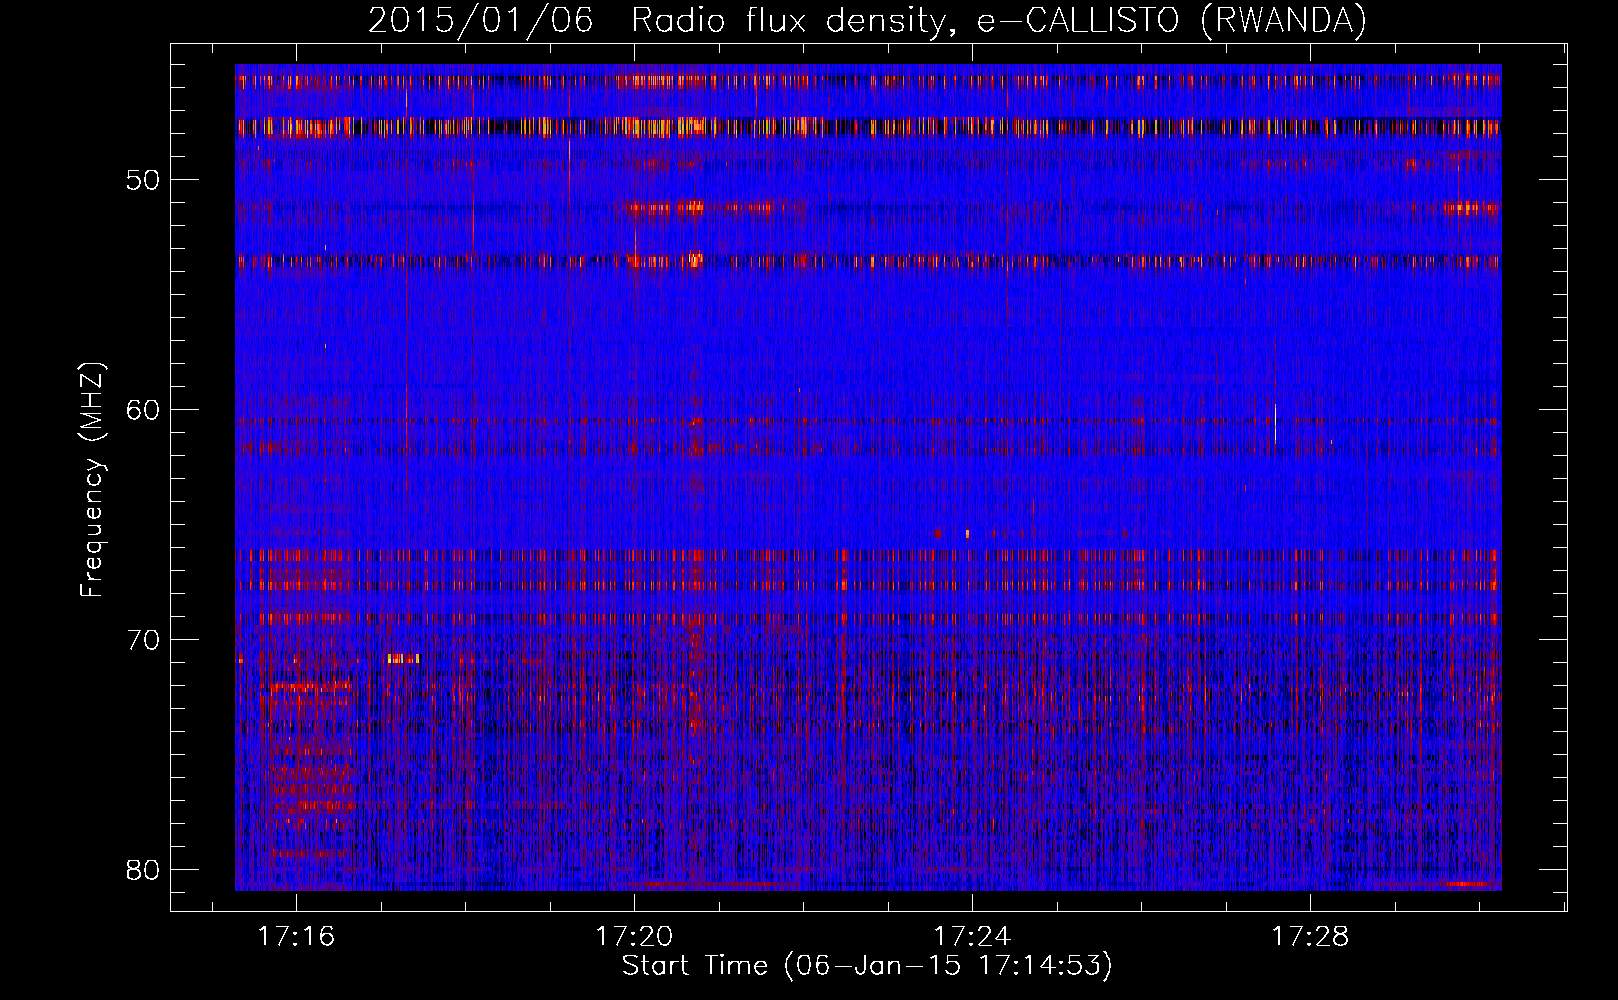Click the date 2015/01/06 in the title
The width and height of the screenshot is (1618, 1000).
click(x=481, y=21)
